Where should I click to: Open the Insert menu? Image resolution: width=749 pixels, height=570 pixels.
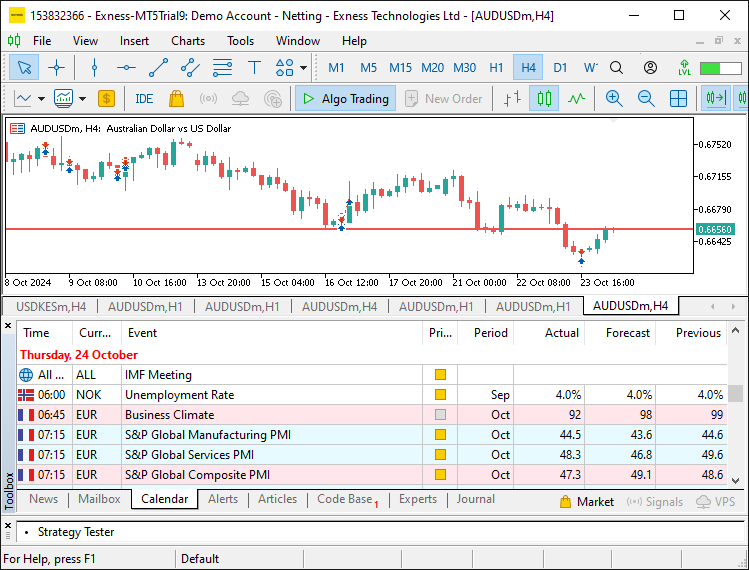coord(134,41)
